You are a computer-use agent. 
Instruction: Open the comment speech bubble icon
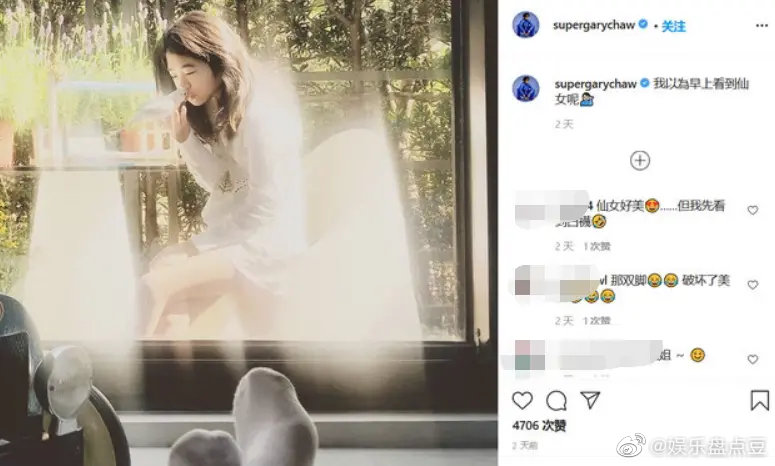point(557,401)
